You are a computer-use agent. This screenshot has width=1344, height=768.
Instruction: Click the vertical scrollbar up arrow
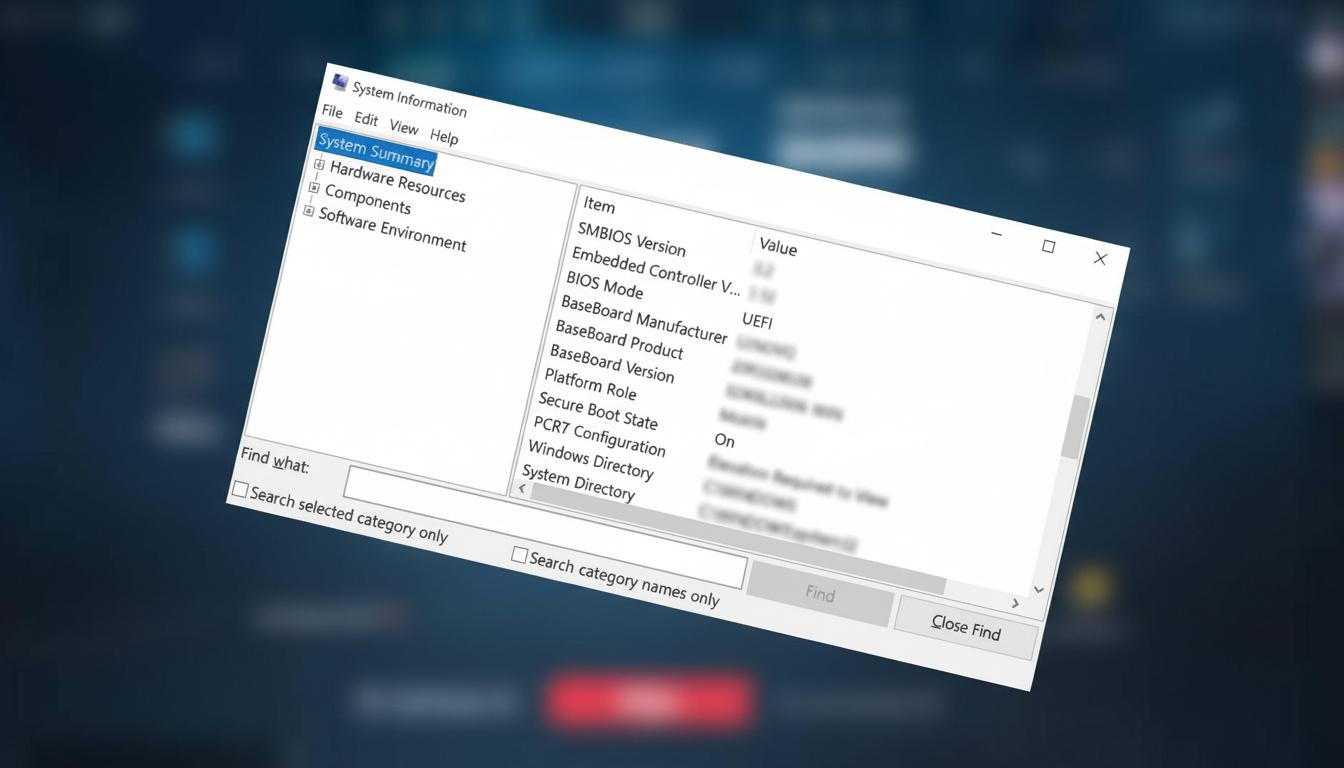[x=1099, y=317]
